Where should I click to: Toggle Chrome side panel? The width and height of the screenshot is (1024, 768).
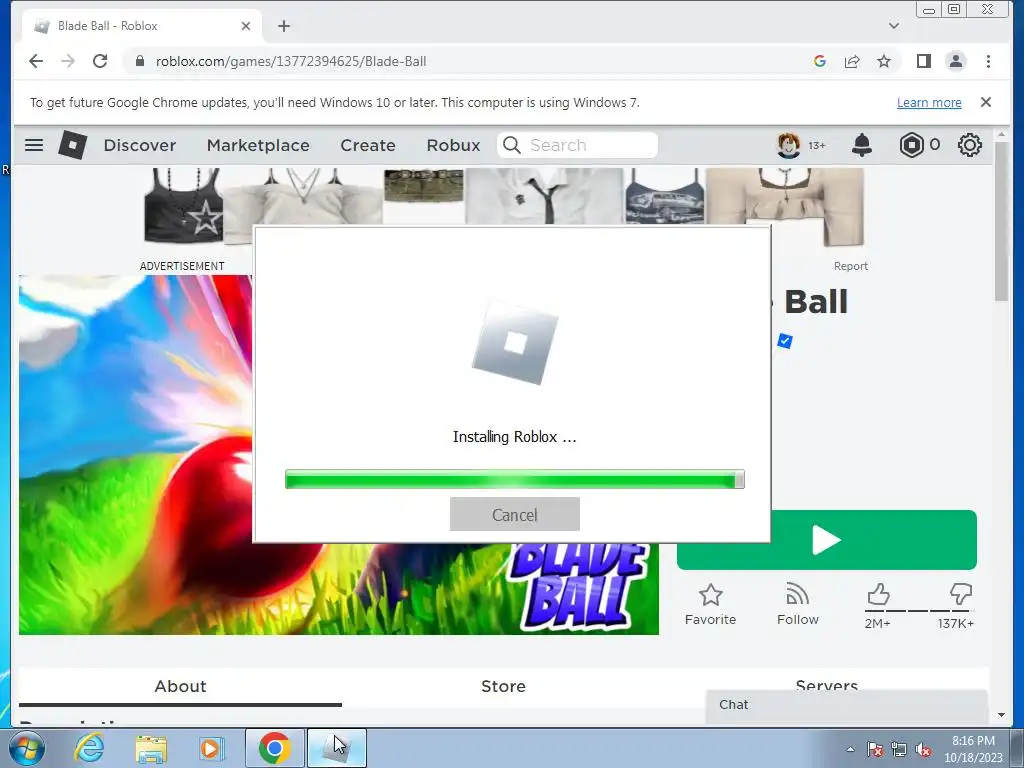point(923,61)
